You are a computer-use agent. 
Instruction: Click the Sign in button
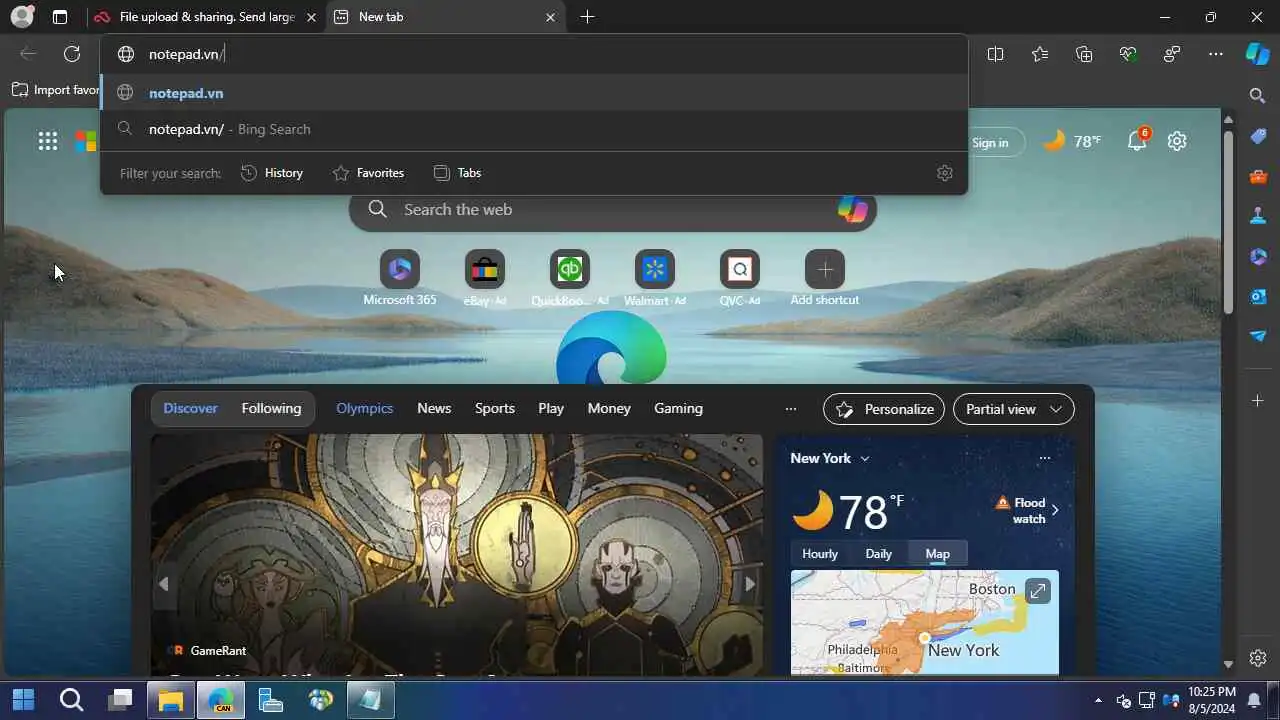990,142
